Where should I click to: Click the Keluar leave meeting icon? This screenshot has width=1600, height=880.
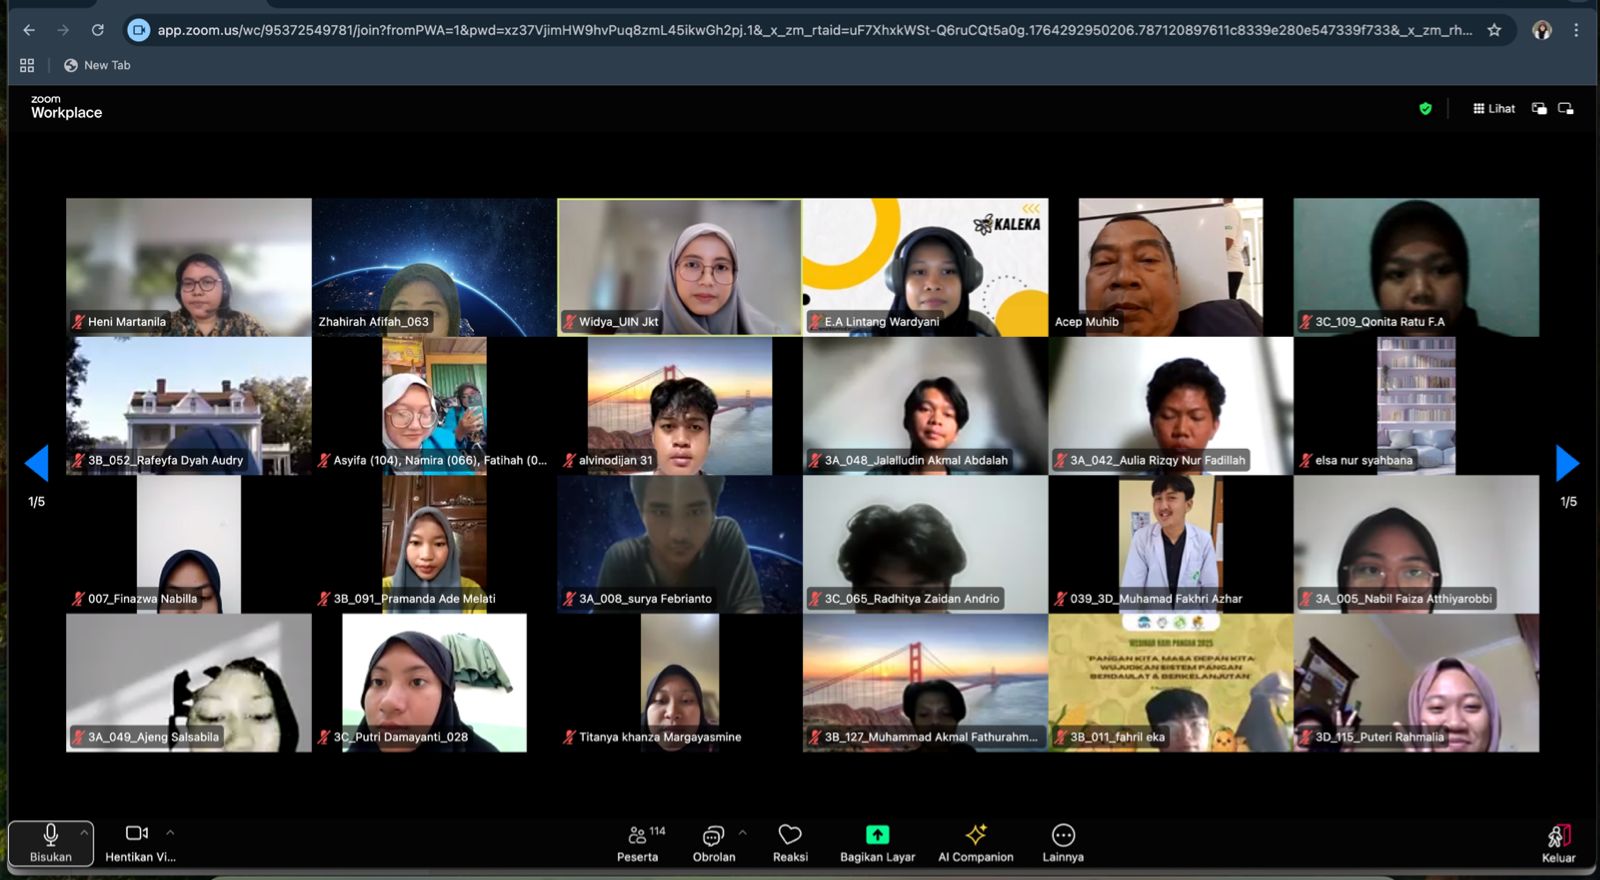(x=1558, y=842)
